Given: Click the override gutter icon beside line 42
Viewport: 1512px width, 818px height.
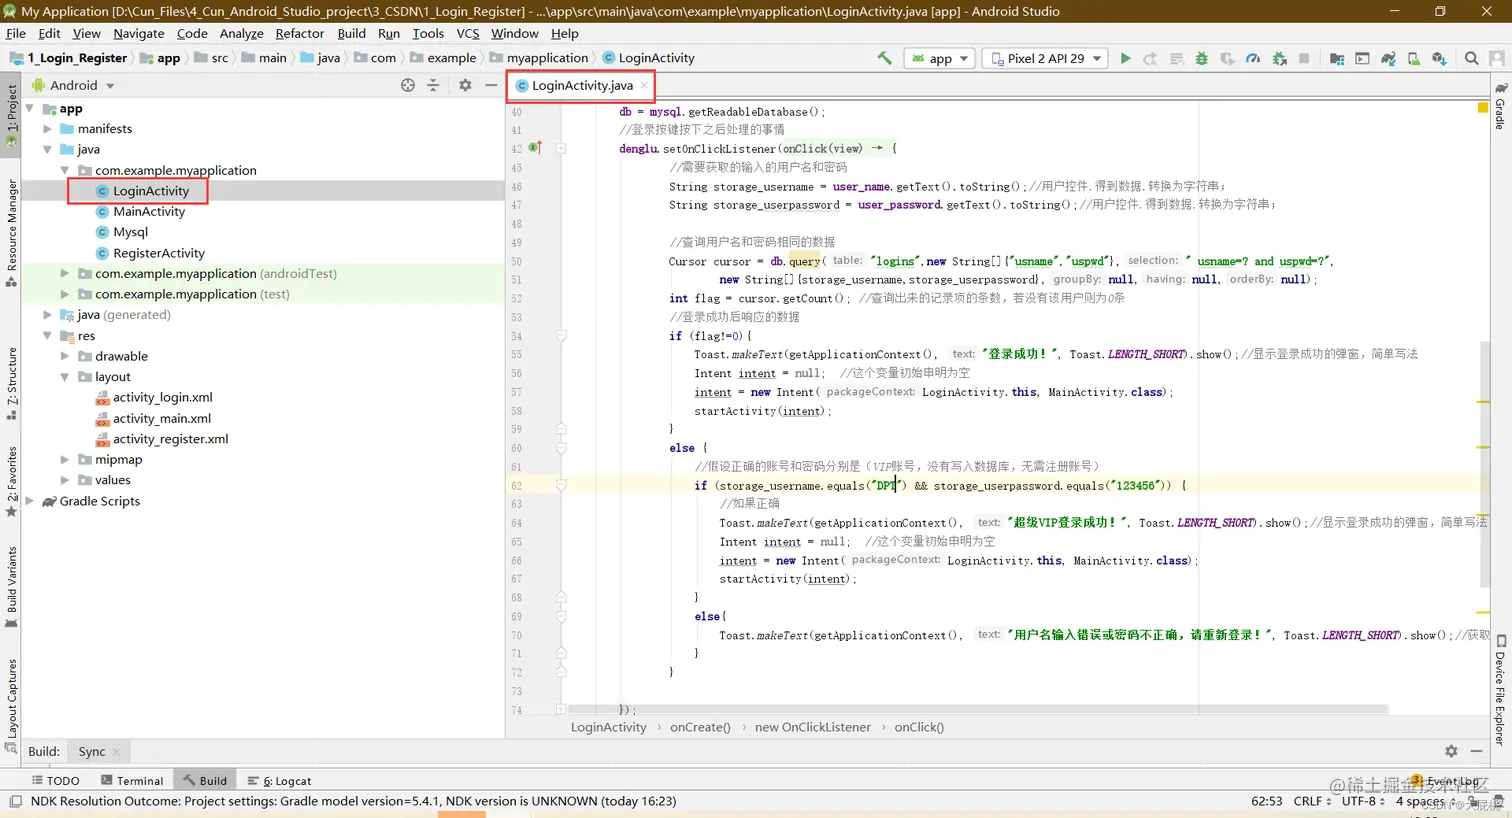Looking at the screenshot, I should (x=535, y=148).
